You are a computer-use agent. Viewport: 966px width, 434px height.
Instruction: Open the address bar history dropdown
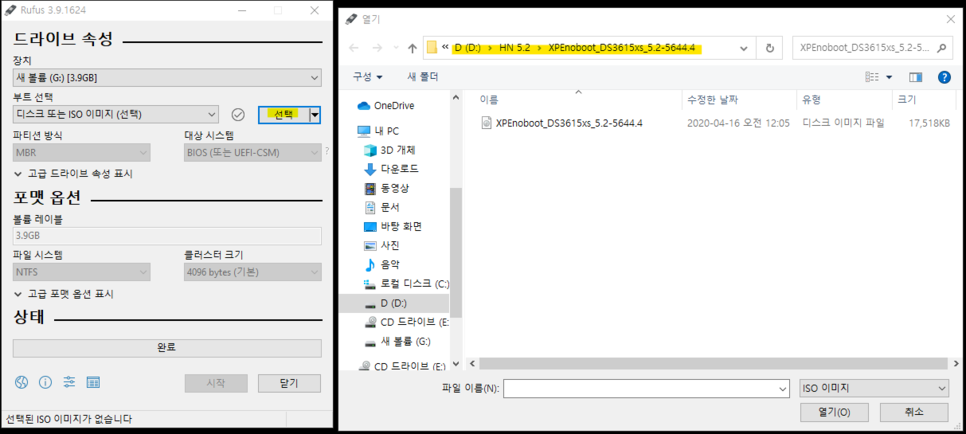pos(744,48)
